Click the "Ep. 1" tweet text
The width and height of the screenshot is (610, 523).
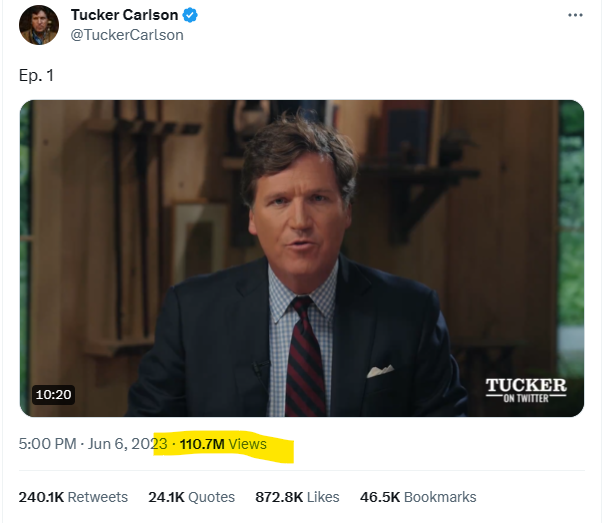[x=35, y=74]
